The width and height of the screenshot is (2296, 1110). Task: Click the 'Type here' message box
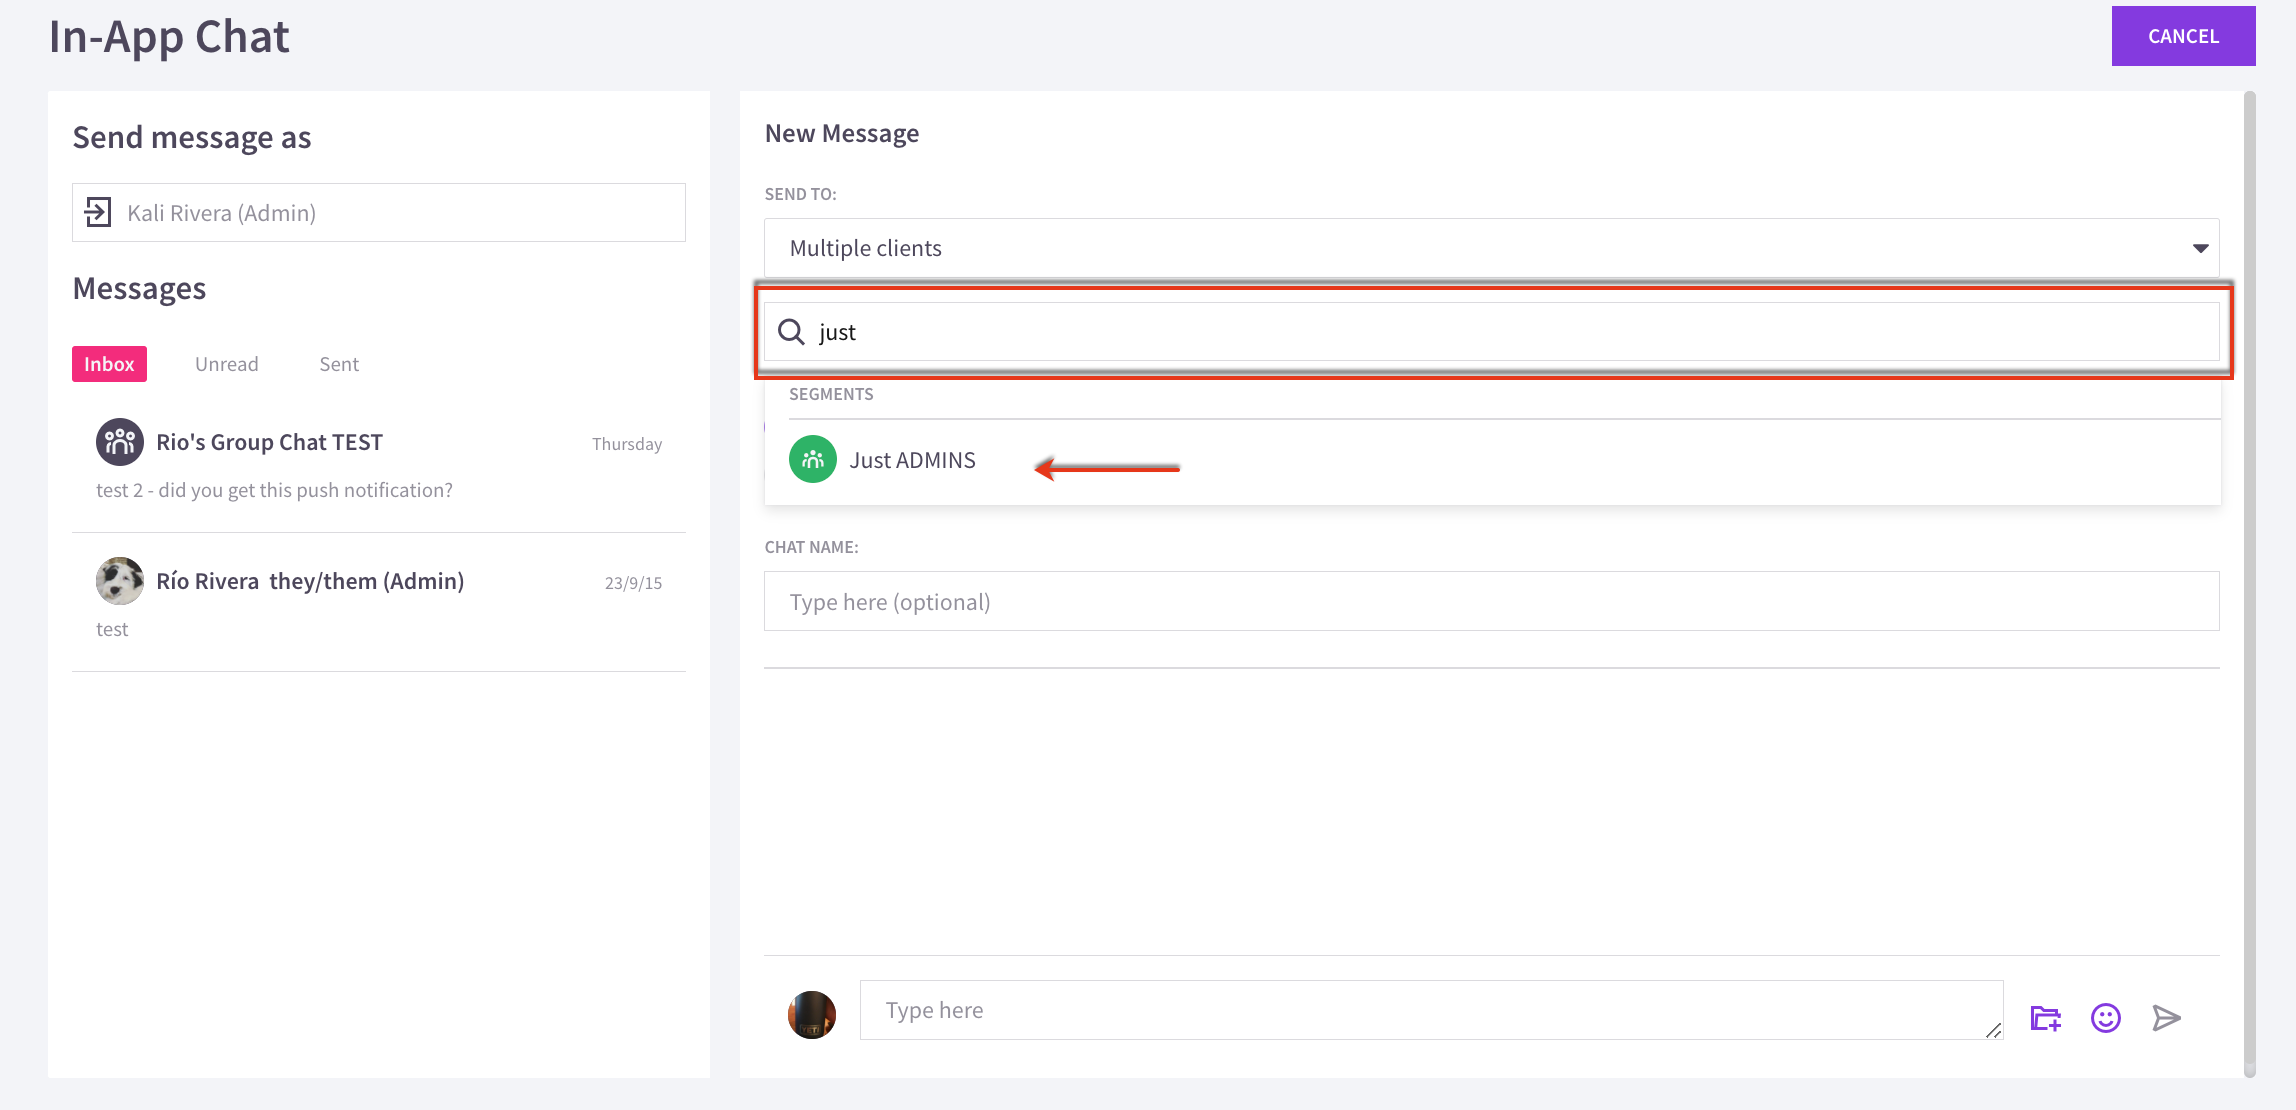tap(1431, 1010)
